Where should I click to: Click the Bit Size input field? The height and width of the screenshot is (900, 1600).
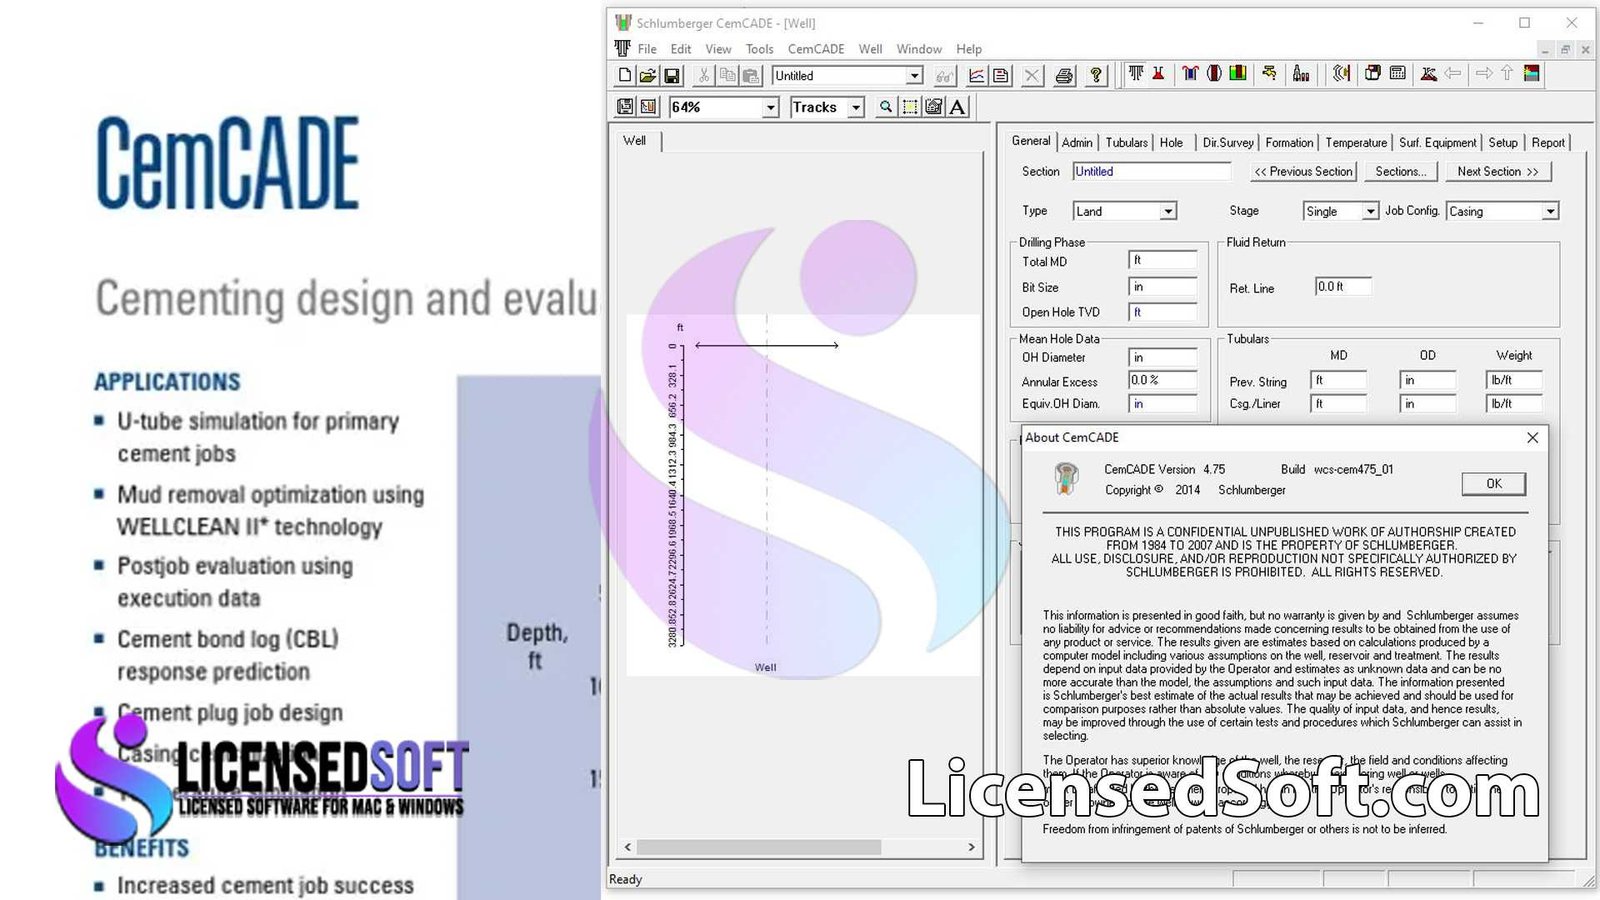[x=1163, y=287]
